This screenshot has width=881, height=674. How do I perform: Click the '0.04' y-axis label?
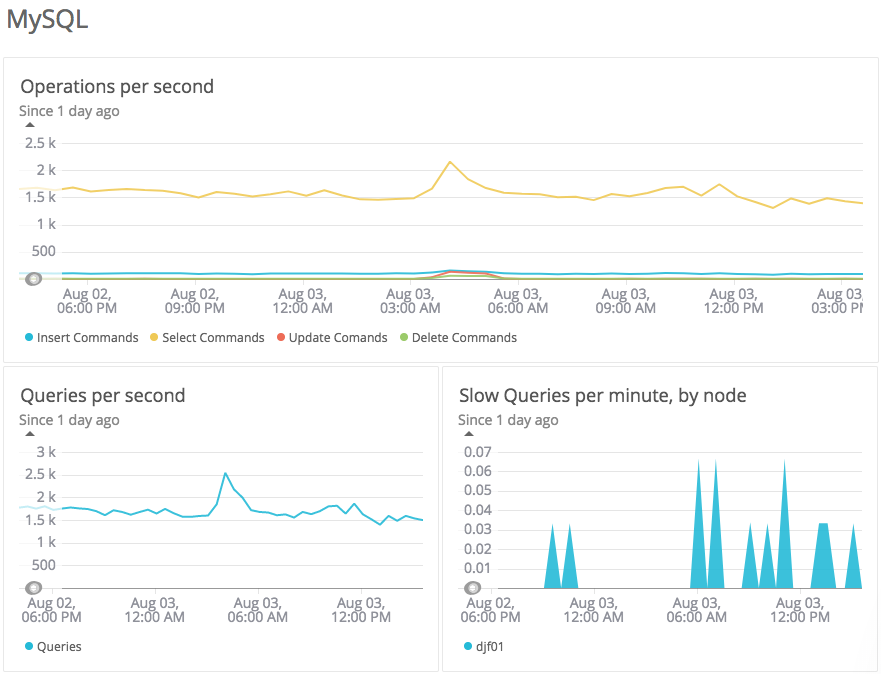[478, 511]
